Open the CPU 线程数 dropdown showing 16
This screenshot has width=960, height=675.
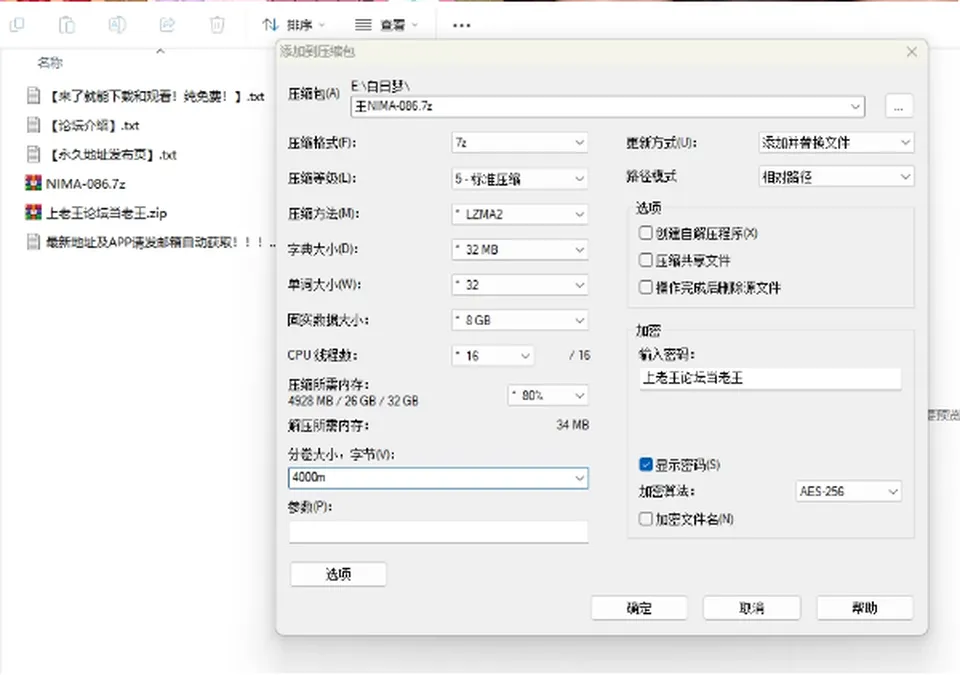tap(493, 356)
